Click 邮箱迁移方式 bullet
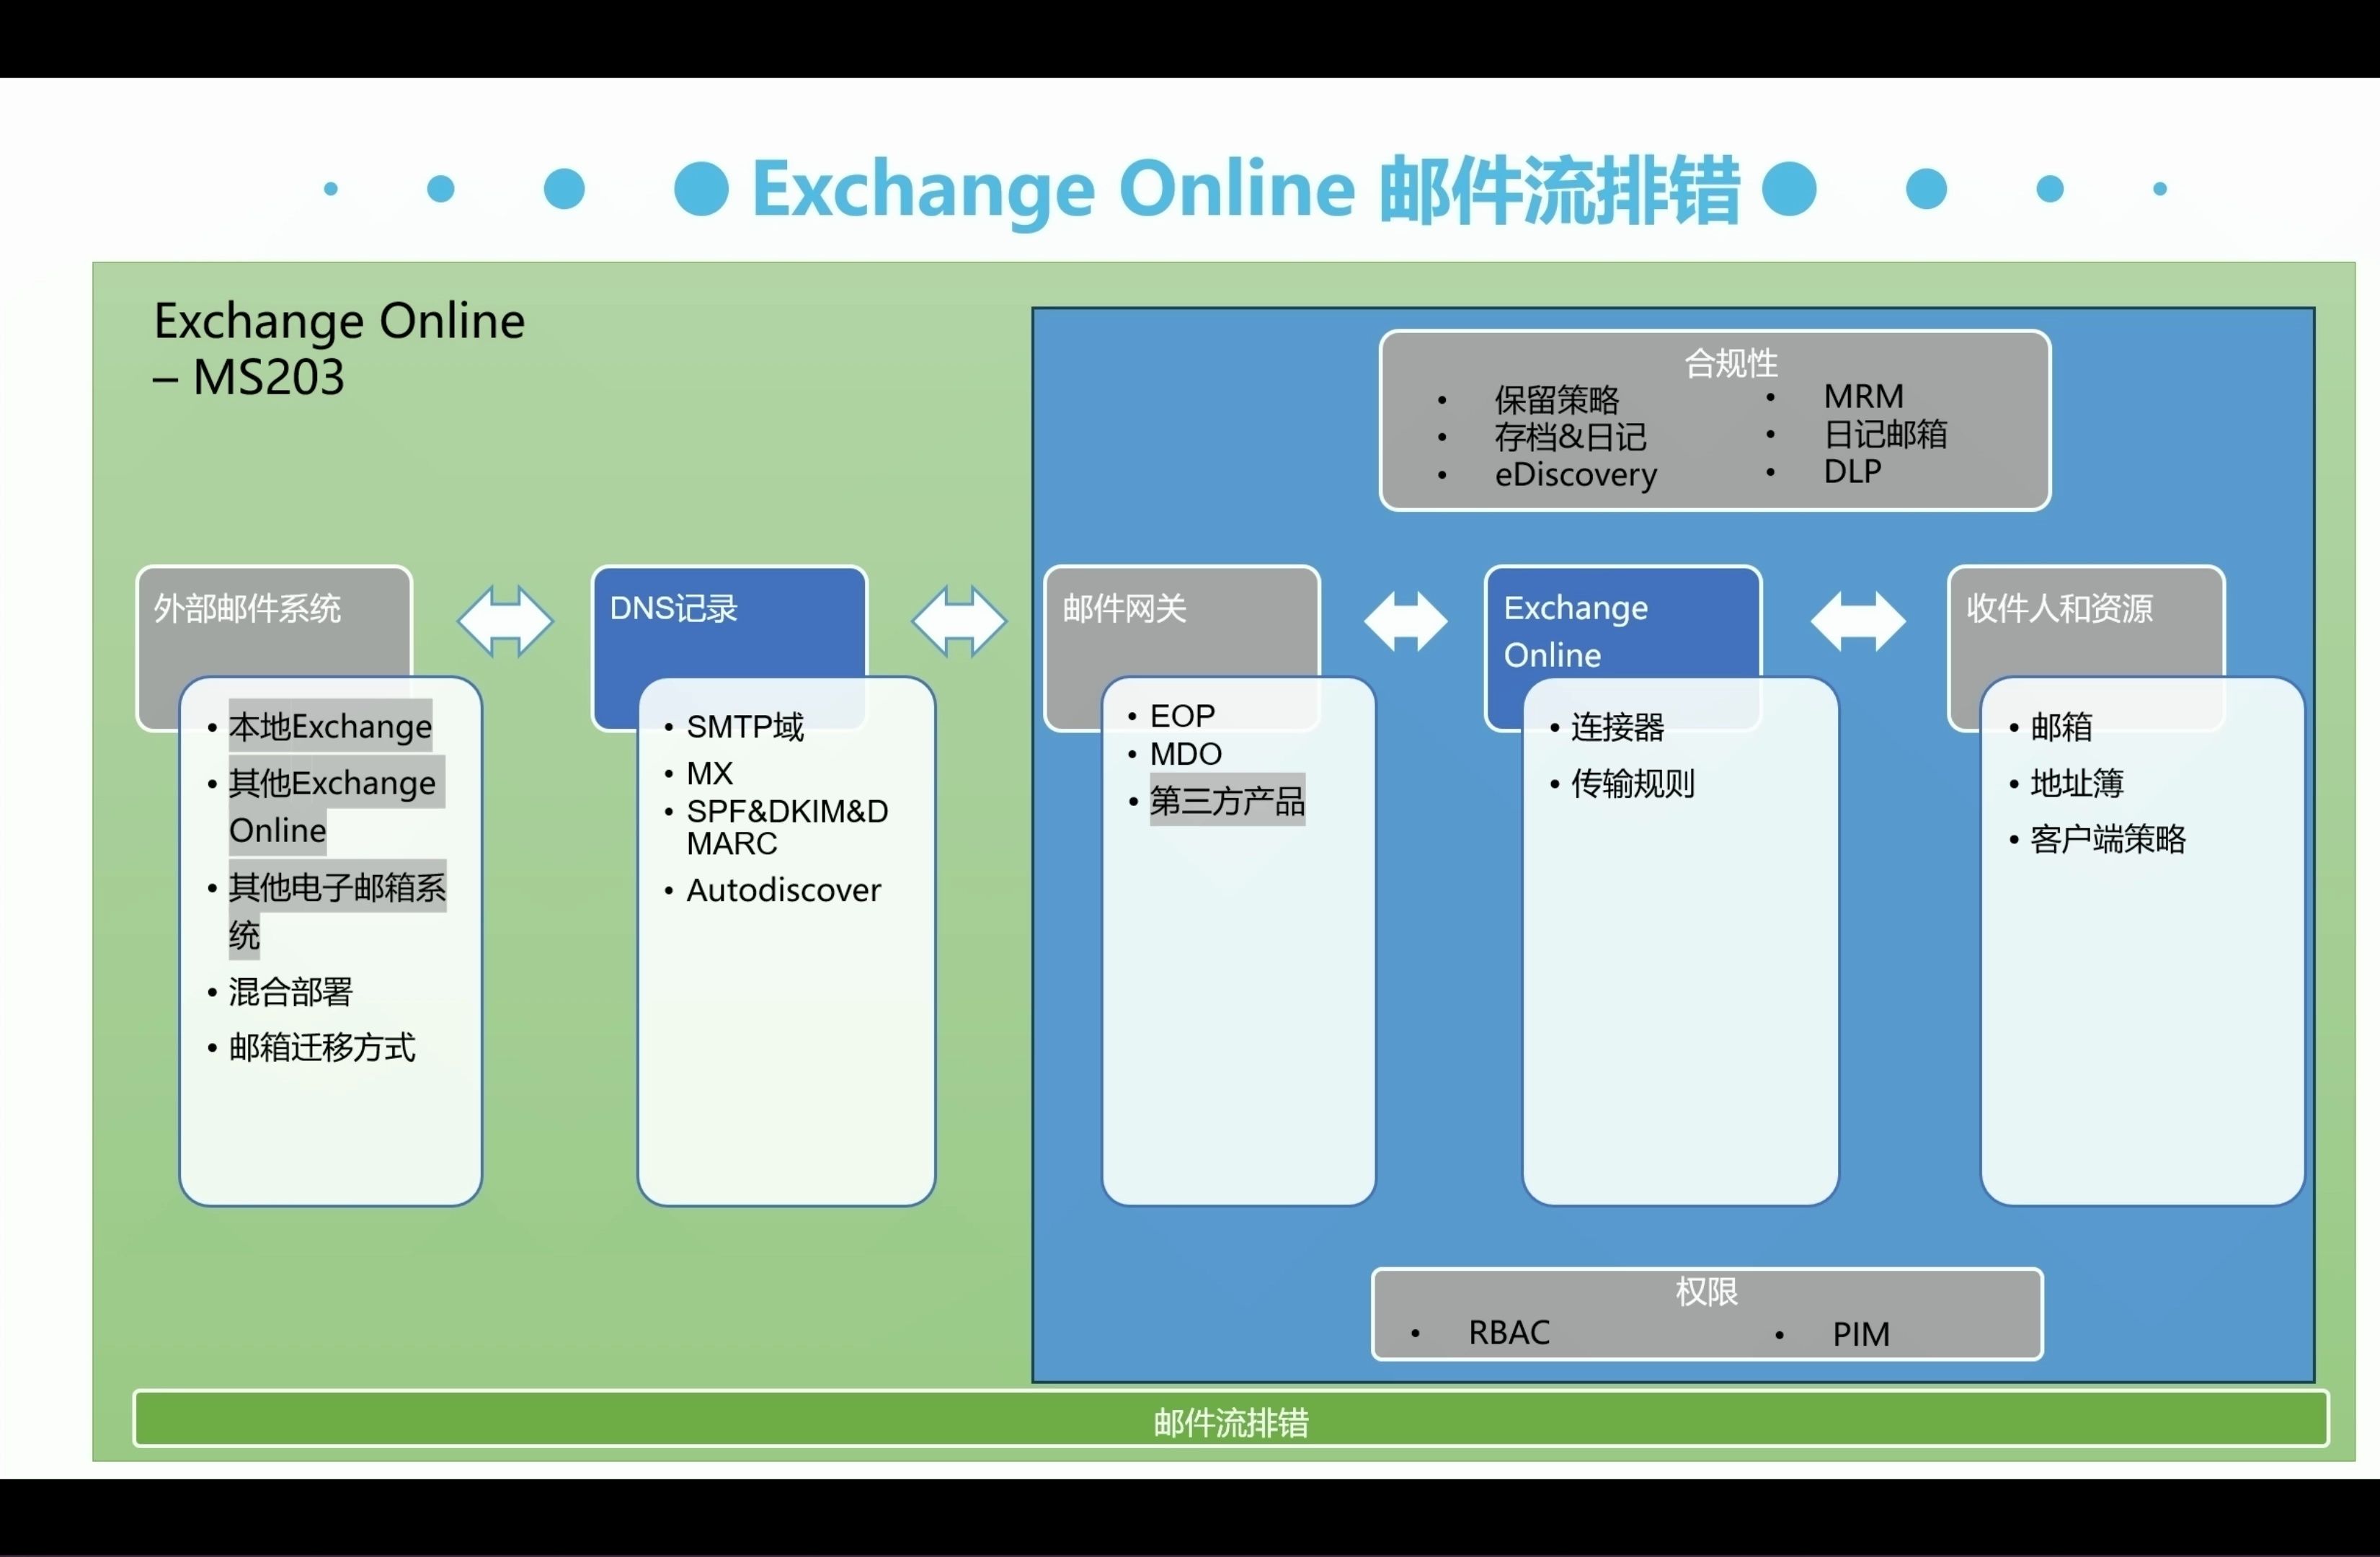Image resolution: width=2380 pixels, height=1557 pixels. pyautogui.click(x=321, y=1047)
